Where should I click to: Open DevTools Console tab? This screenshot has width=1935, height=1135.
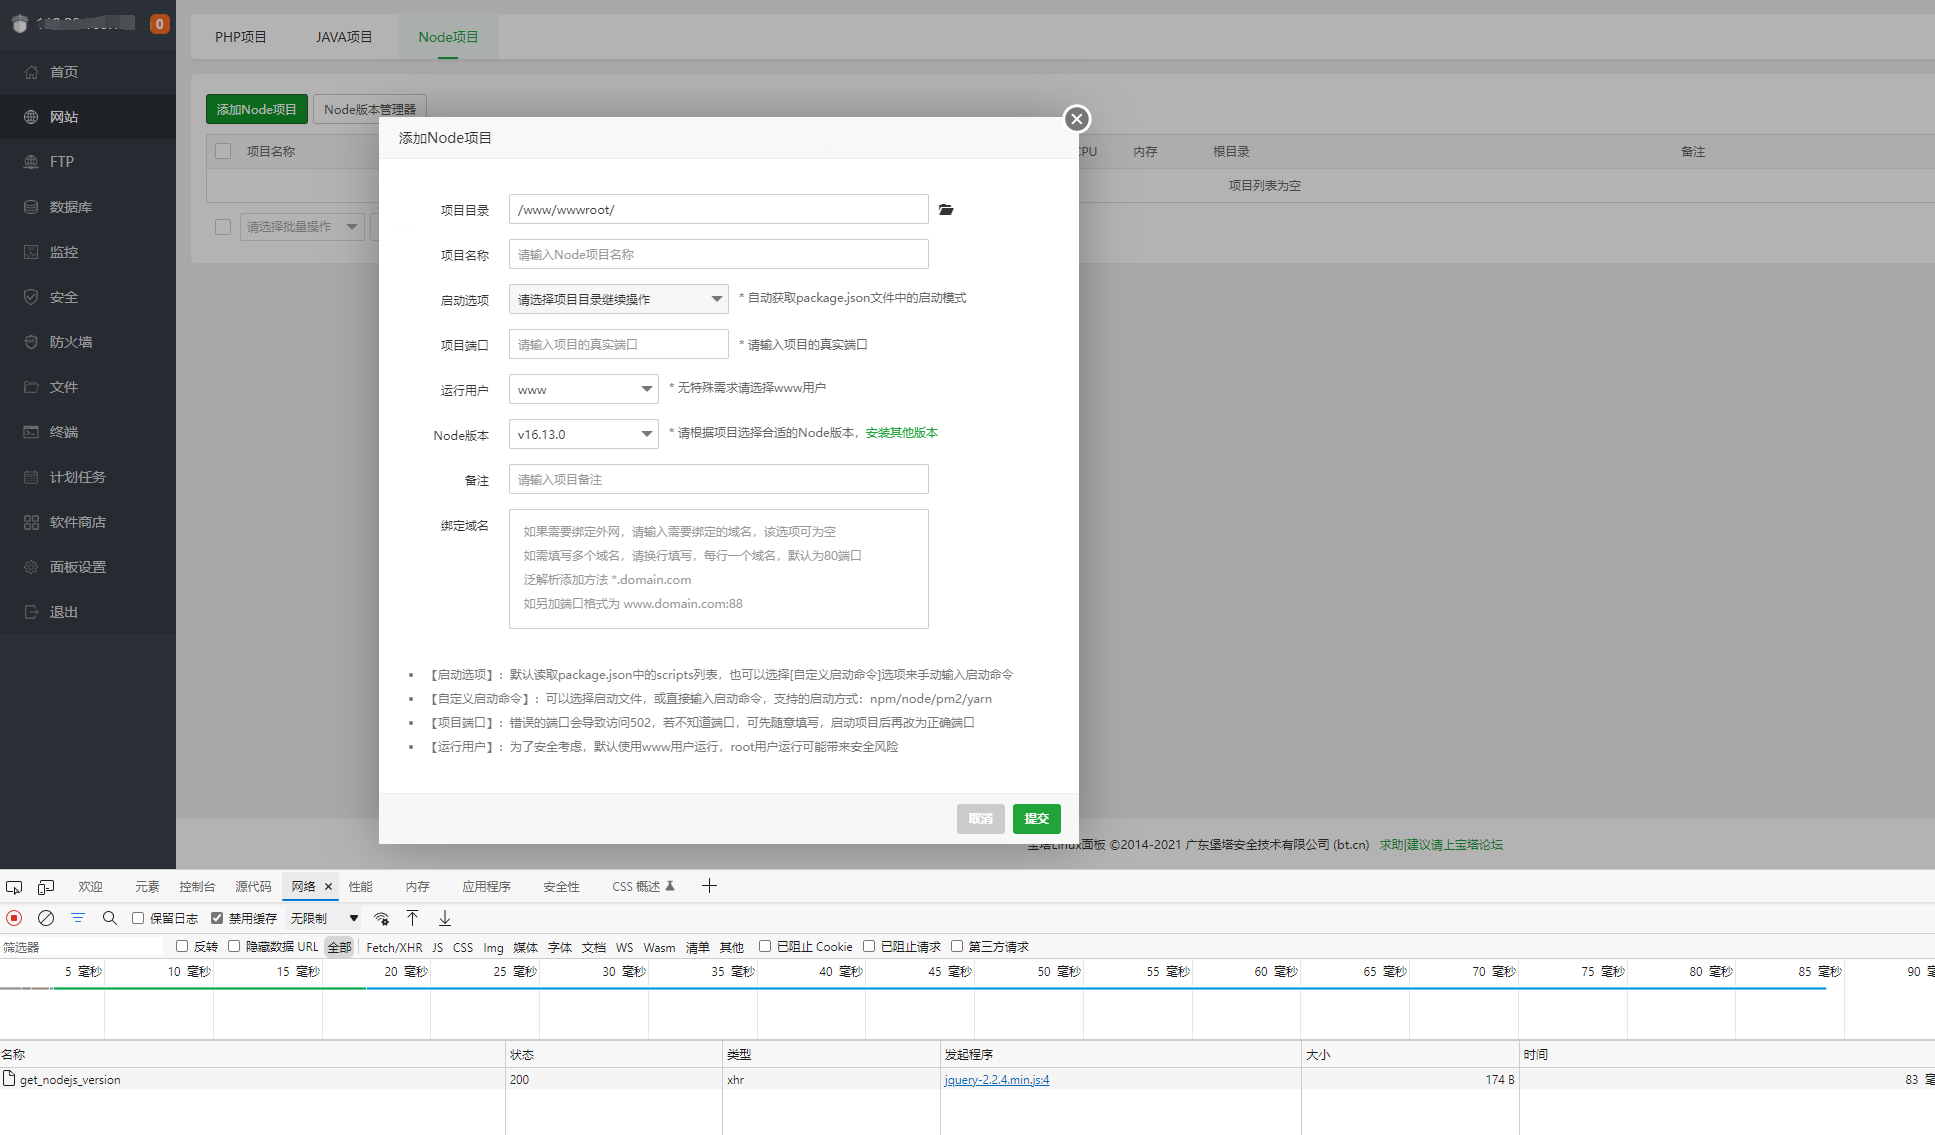pos(197,887)
